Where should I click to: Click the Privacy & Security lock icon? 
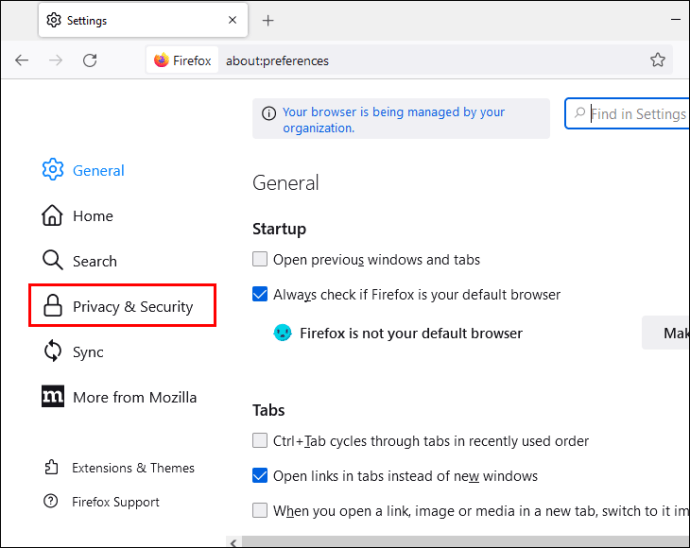52,305
